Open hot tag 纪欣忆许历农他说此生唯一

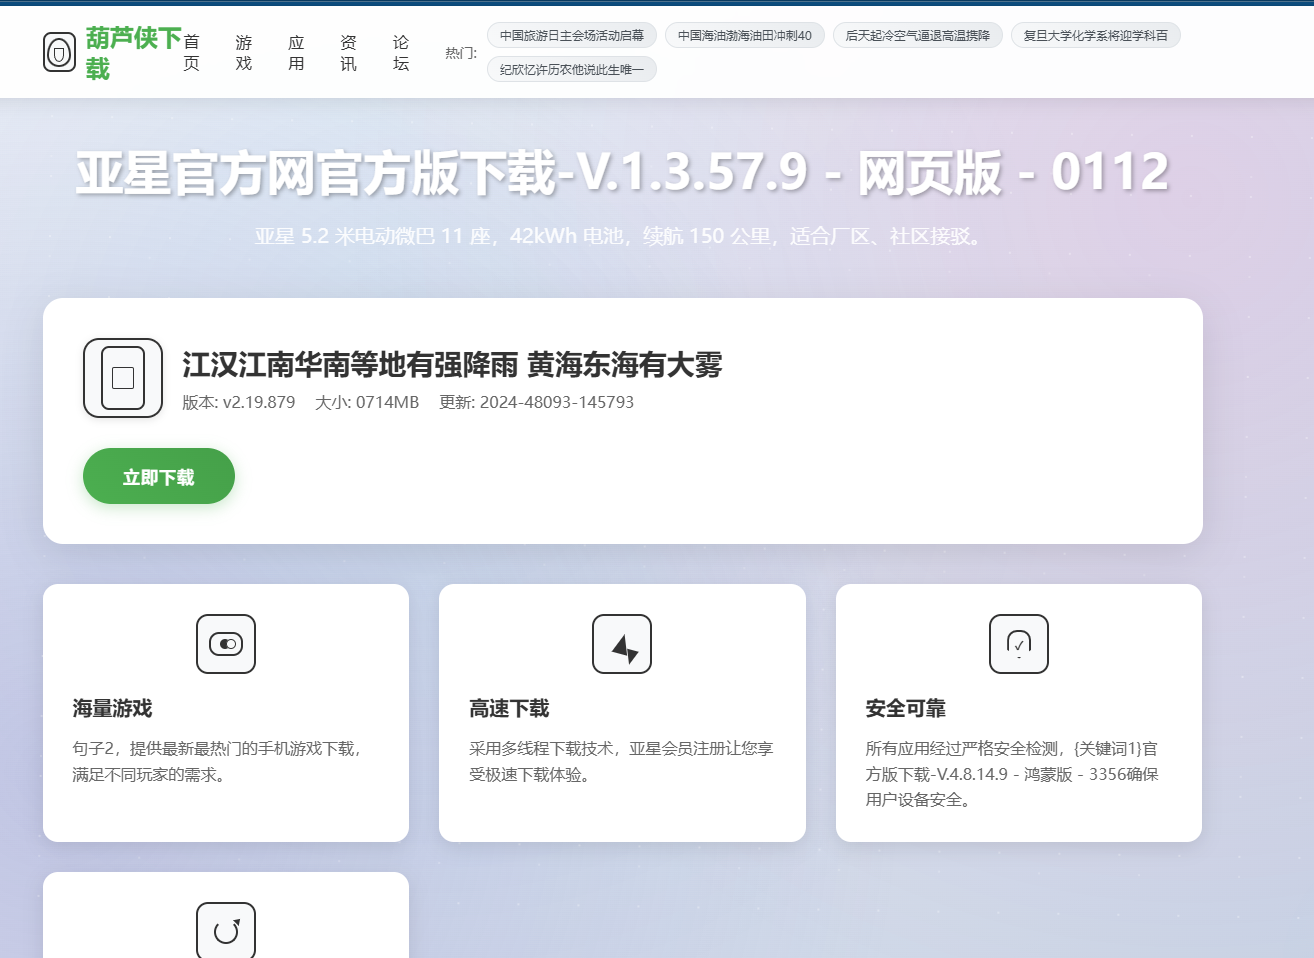pos(572,69)
